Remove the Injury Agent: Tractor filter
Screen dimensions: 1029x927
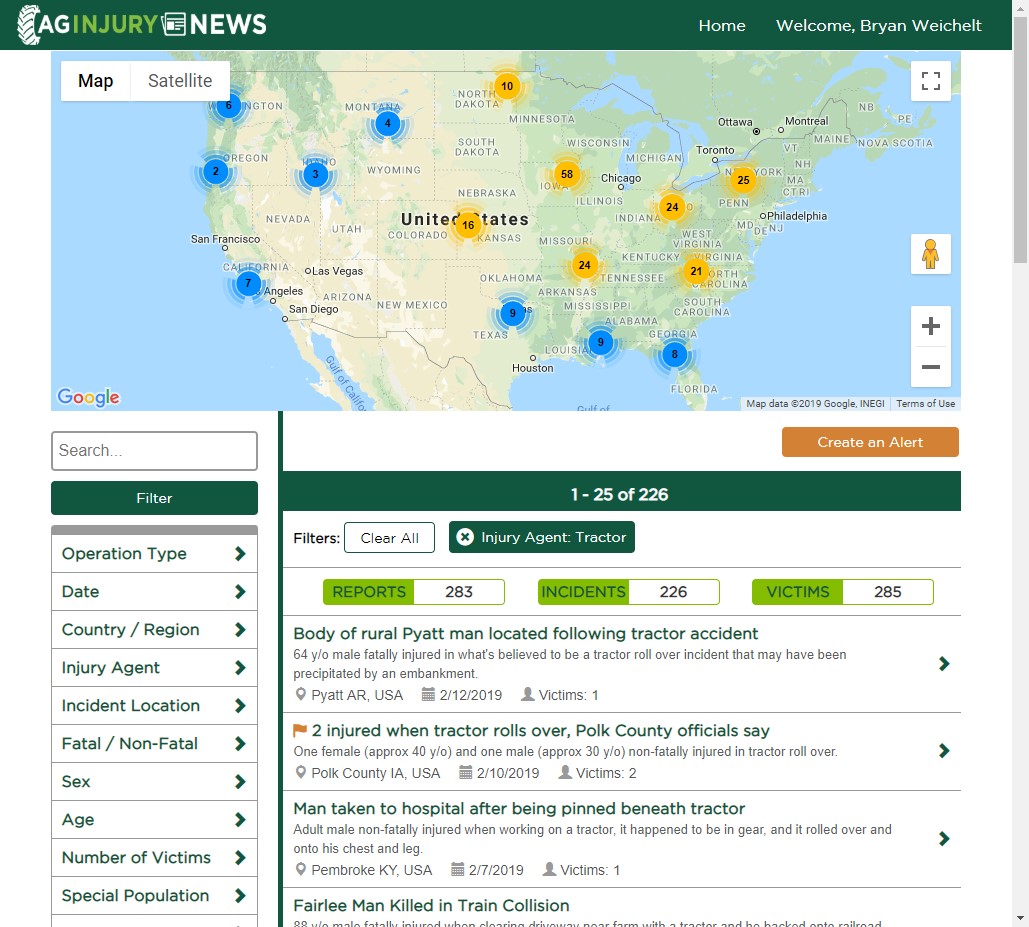pos(465,537)
